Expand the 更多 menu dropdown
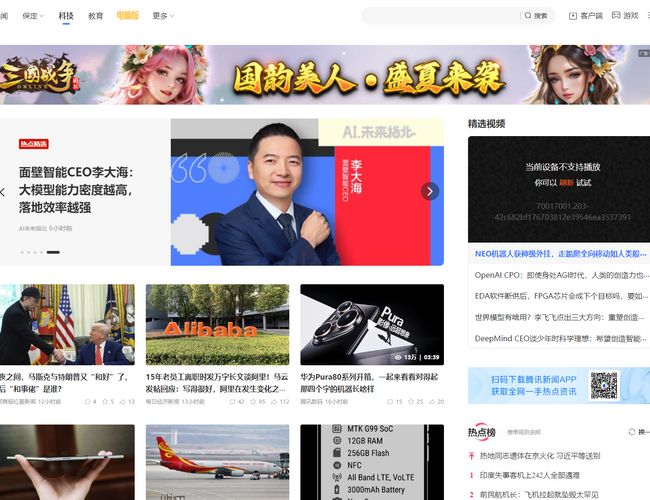The height and width of the screenshot is (500, 650). (x=163, y=16)
